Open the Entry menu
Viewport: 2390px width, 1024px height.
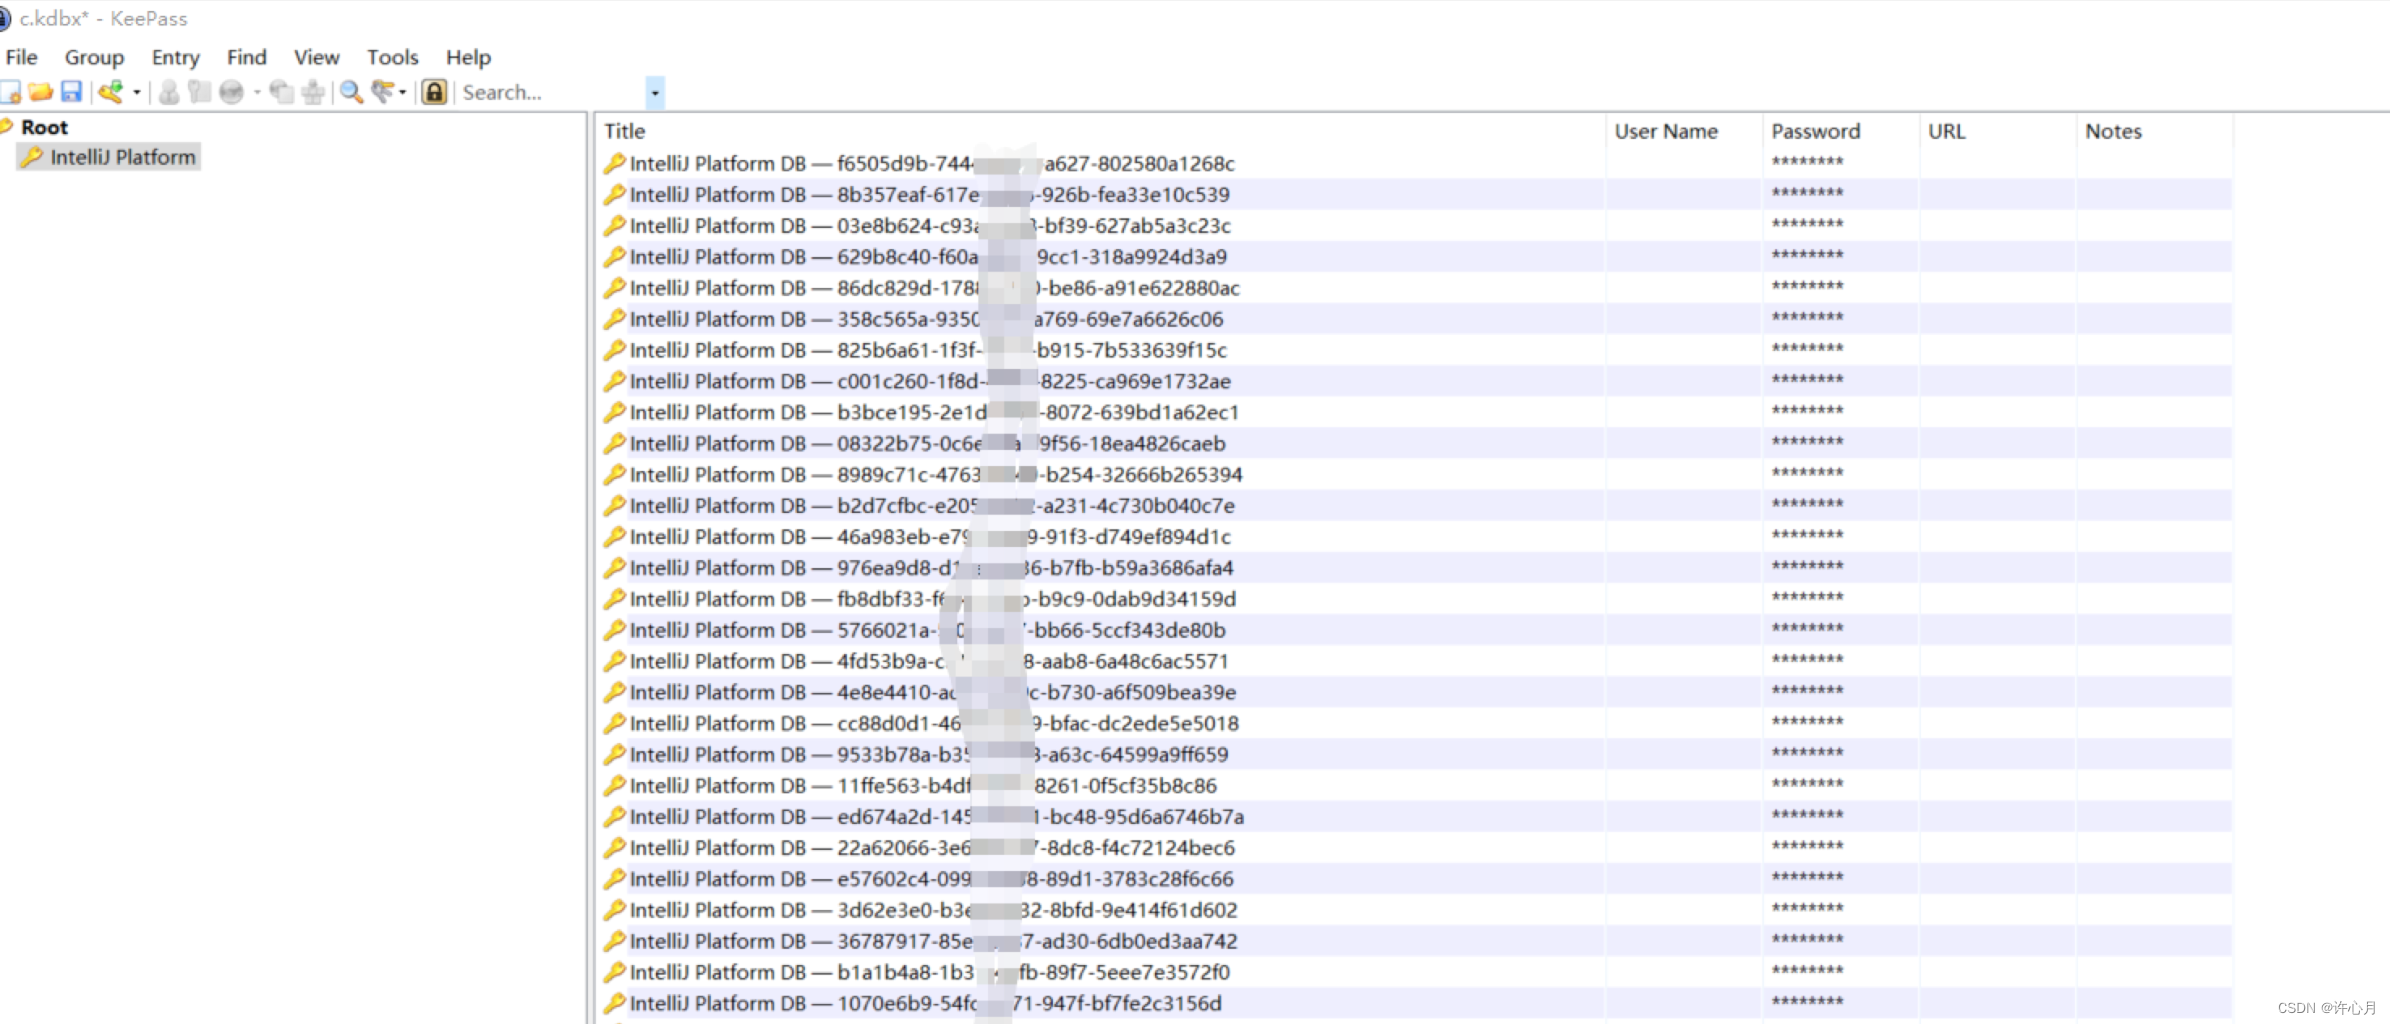tap(175, 57)
